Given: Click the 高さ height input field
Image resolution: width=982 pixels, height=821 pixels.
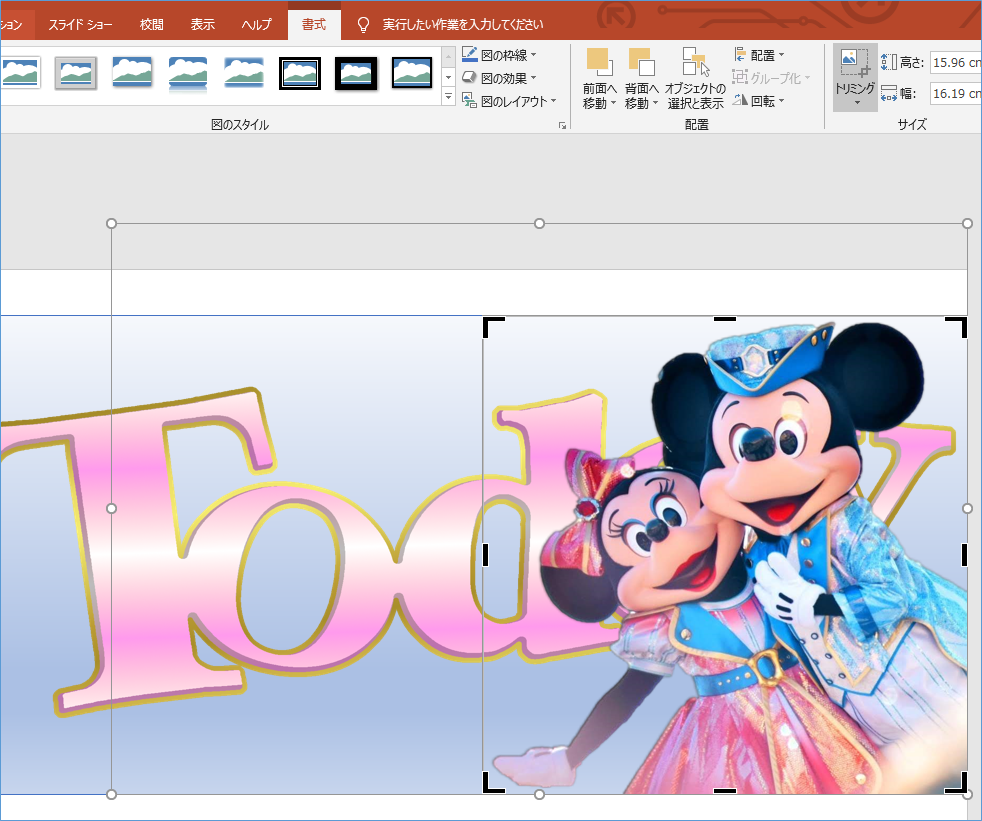Looking at the screenshot, I should point(956,63).
